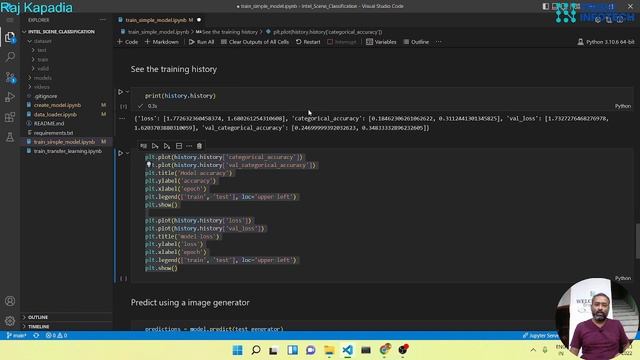
Task: Switch to Visual Studio Code taskbar icon
Action: pyautogui.click(x=348, y=350)
